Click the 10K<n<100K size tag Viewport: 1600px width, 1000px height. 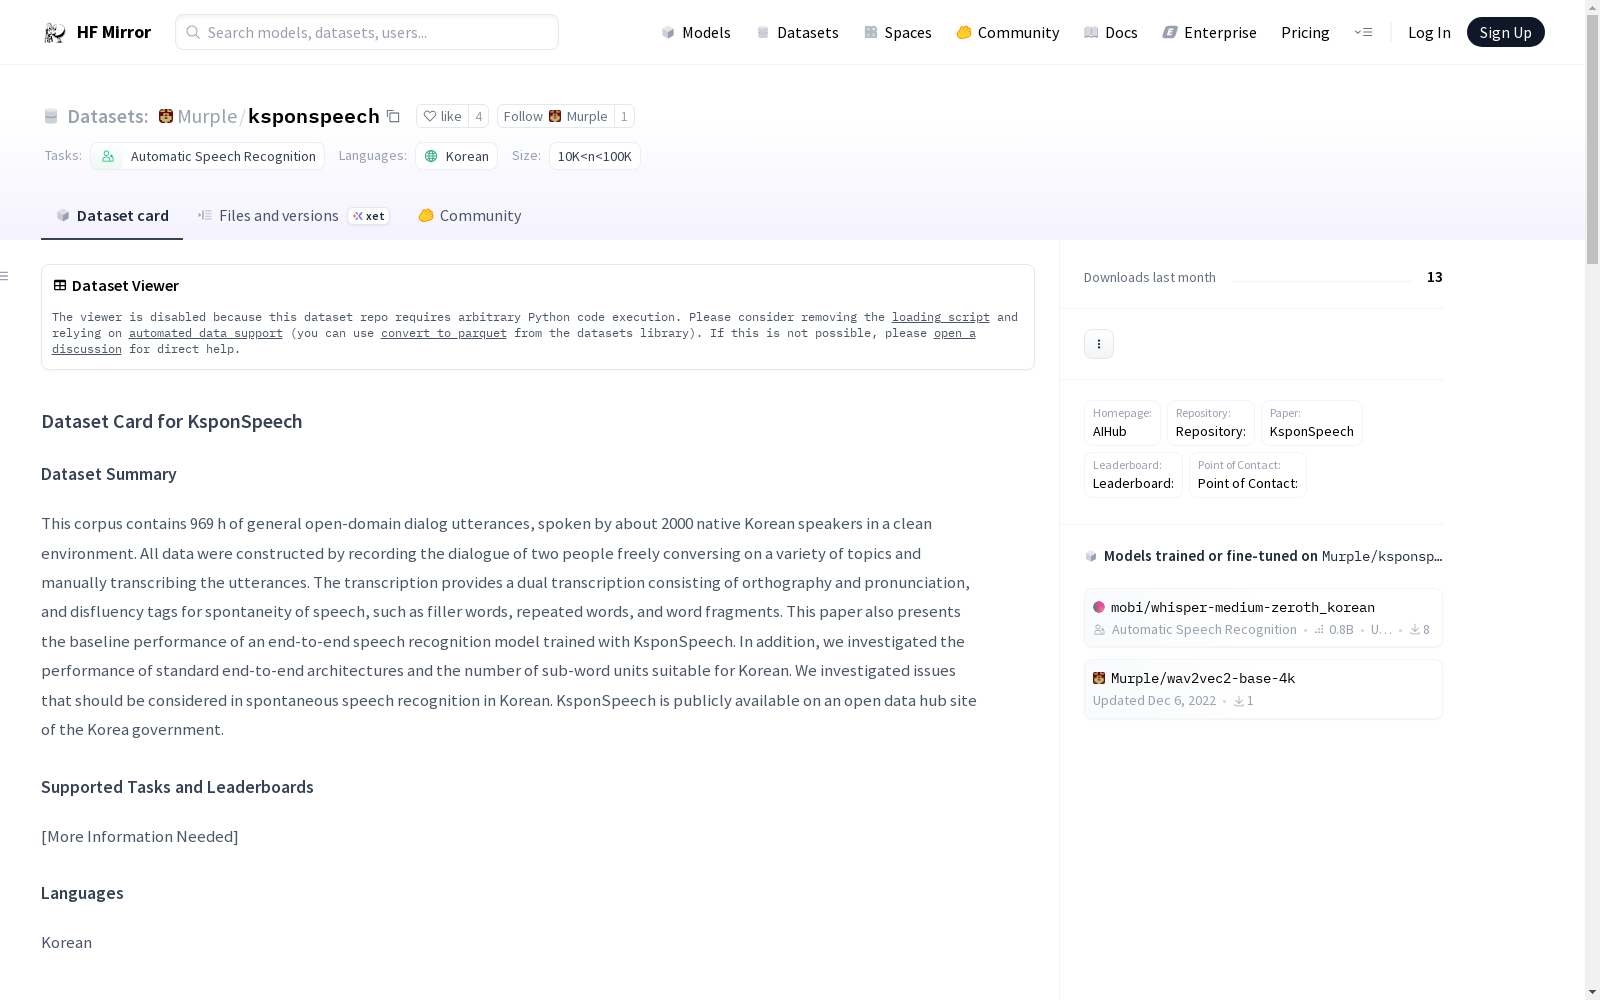pyautogui.click(x=595, y=156)
